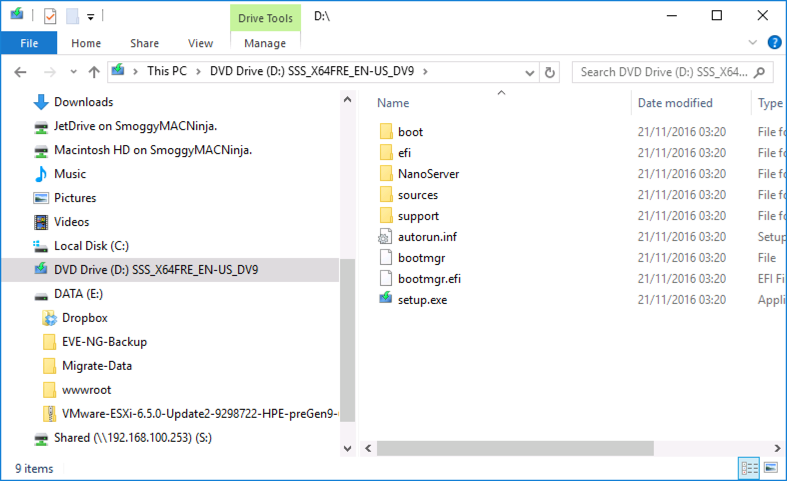Click the navigation pane vertical scrollbar thumb
The image size is (787, 481).
[347, 340]
